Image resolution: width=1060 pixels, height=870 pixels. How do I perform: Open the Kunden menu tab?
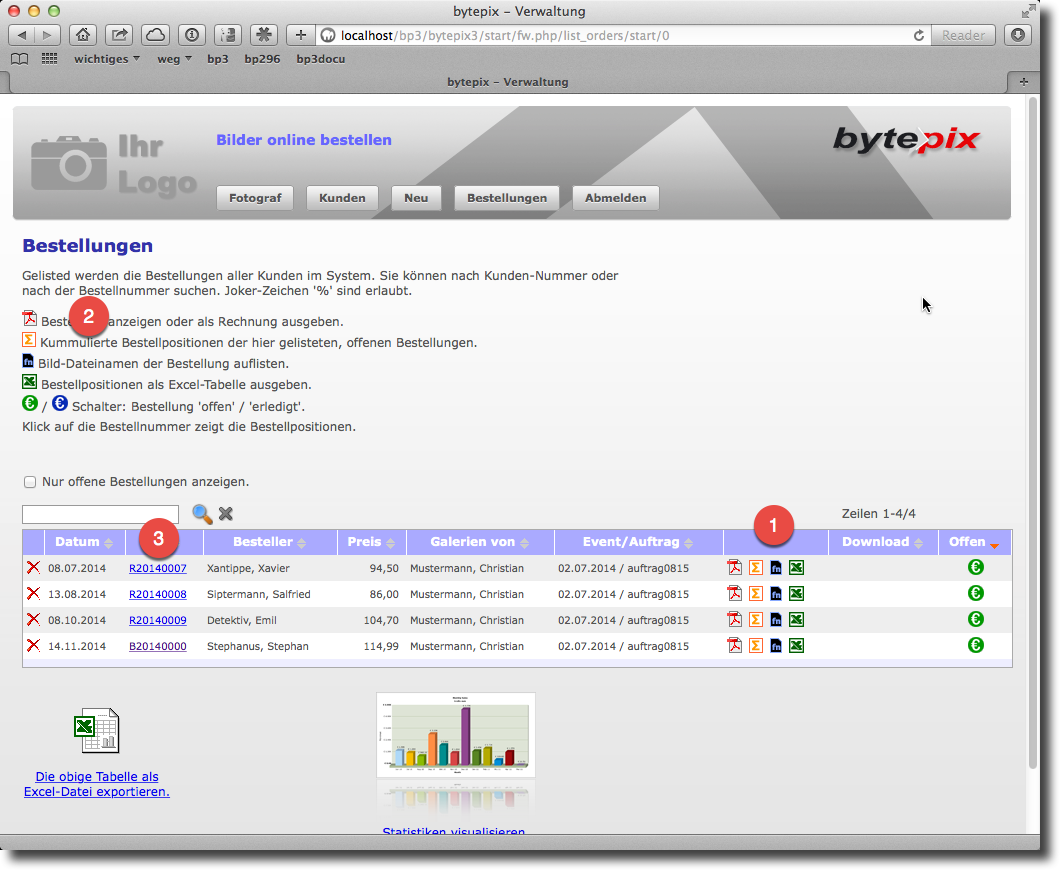[342, 198]
